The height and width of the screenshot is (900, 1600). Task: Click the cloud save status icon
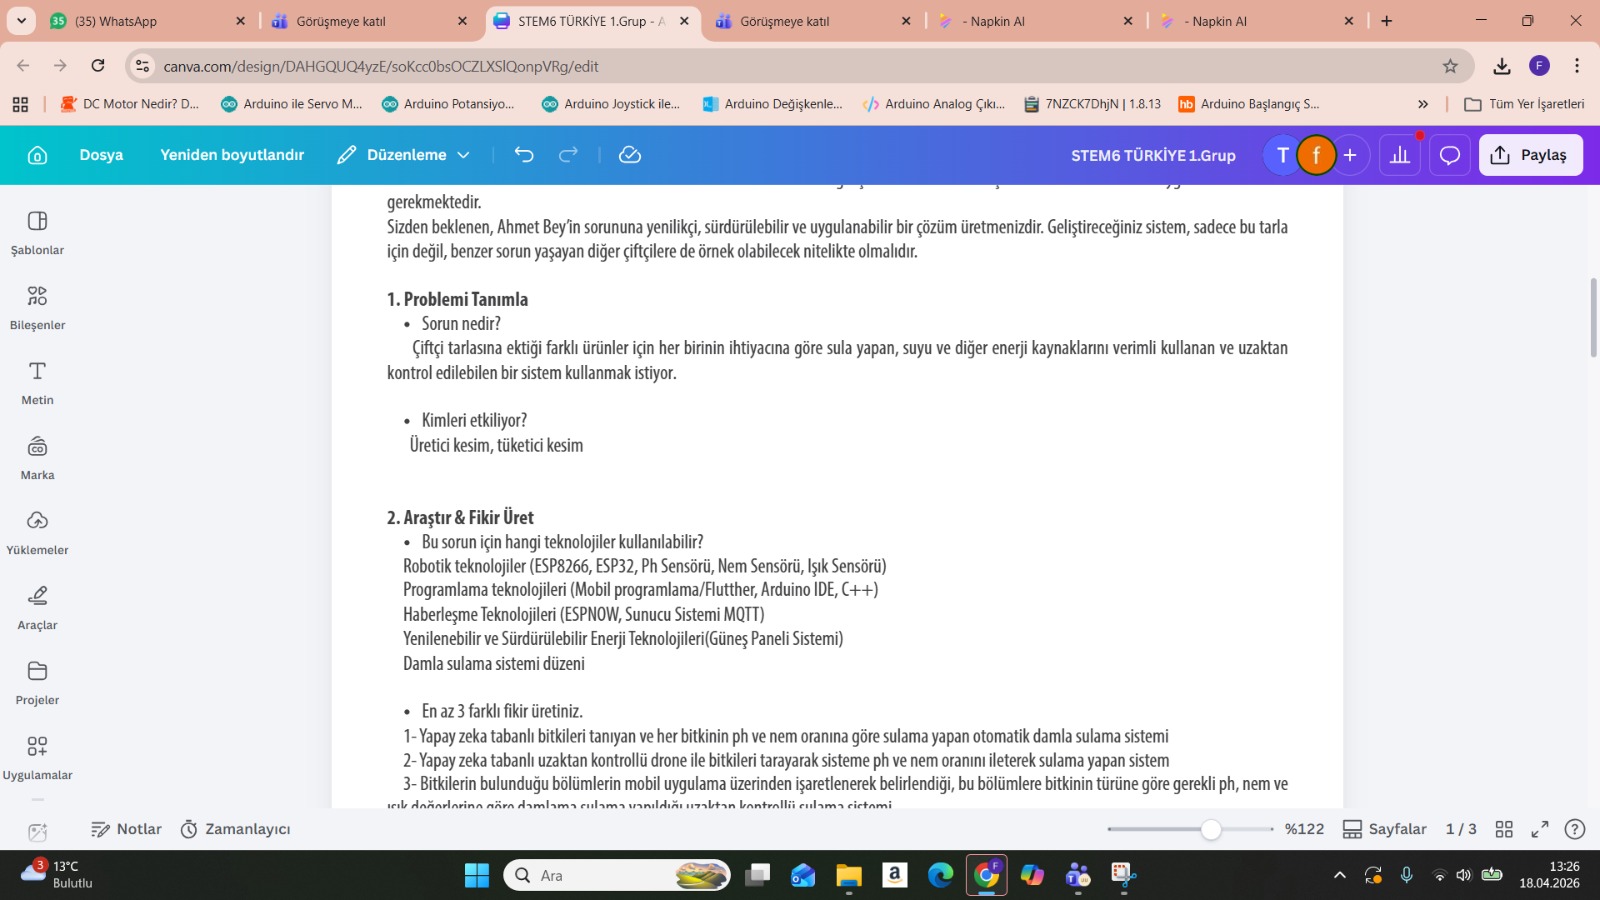click(630, 155)
